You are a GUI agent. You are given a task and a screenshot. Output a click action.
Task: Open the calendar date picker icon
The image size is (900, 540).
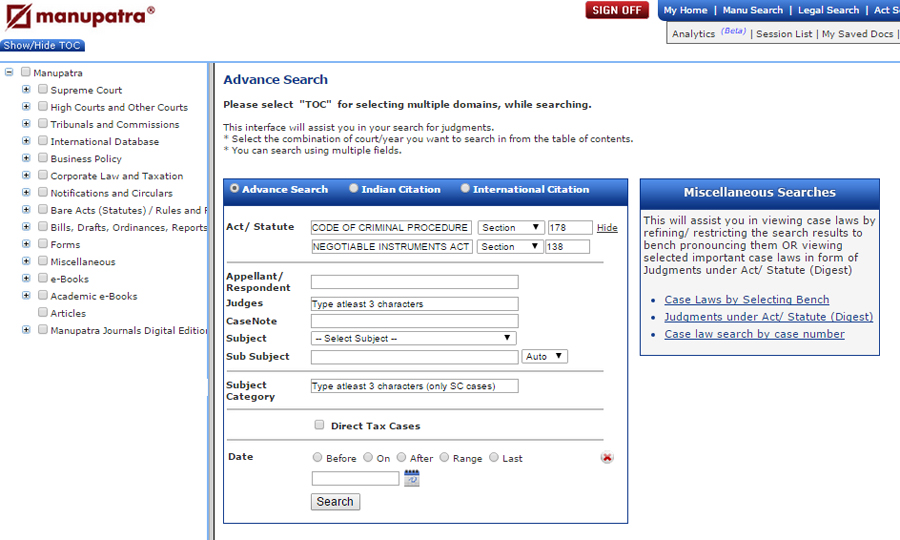(x=412, y=478)
